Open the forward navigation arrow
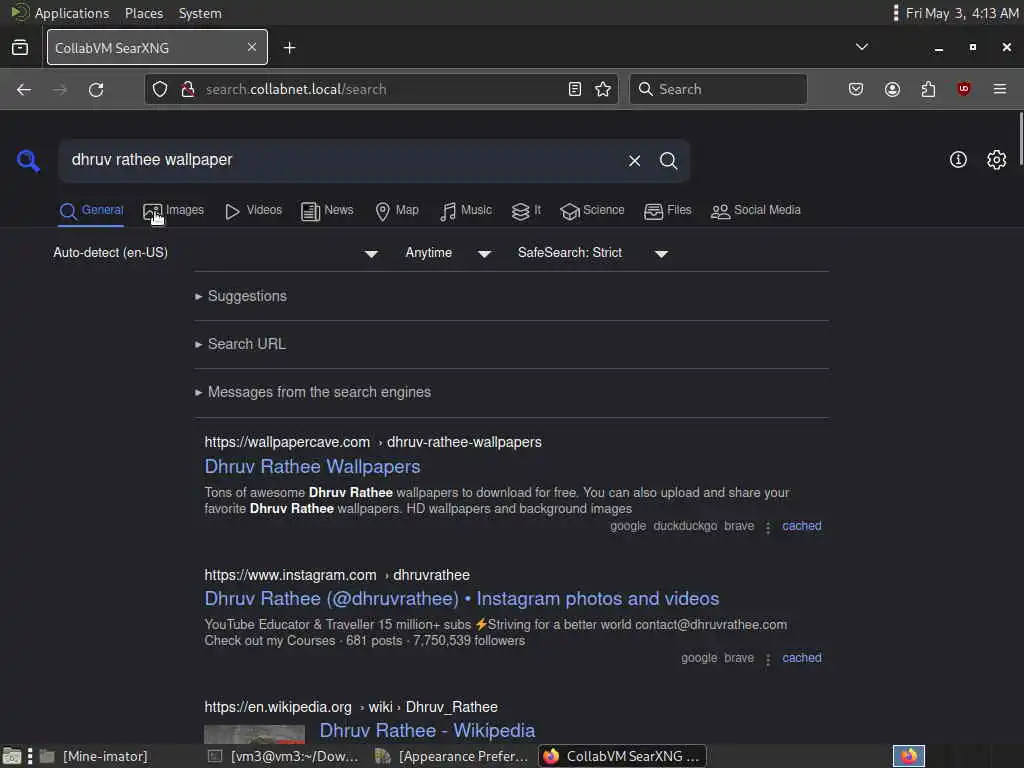This screenshot has height=768, width=1024. pos(59,89)
